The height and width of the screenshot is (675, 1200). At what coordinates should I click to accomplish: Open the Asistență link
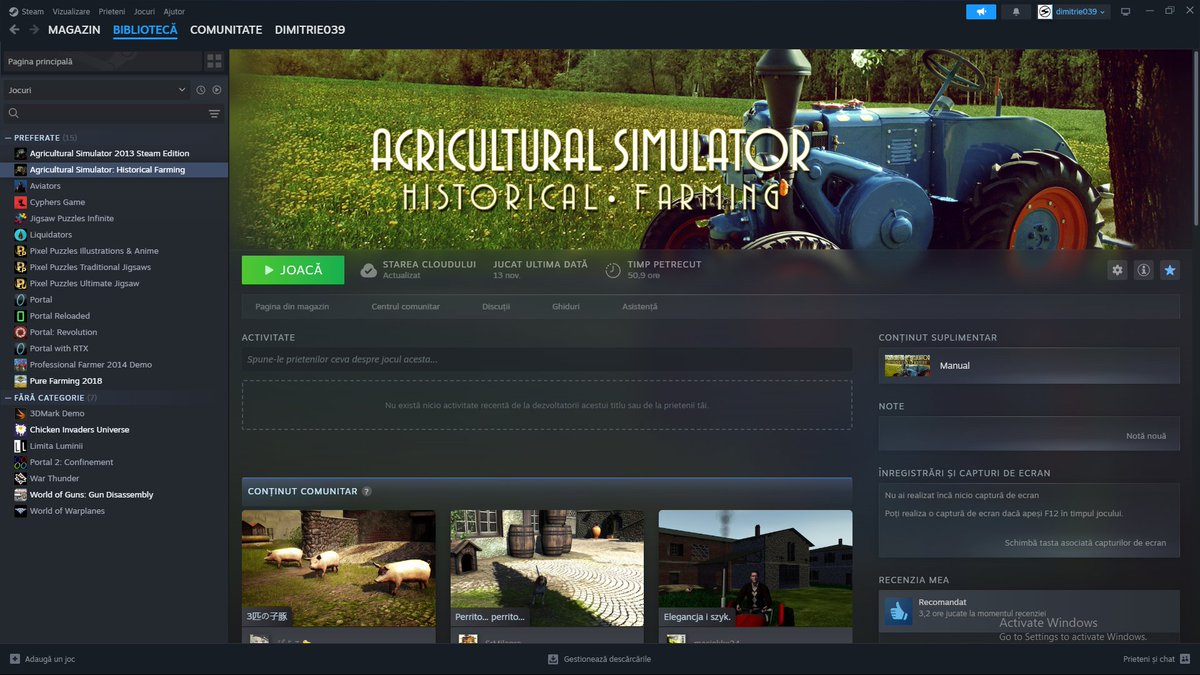[640, 307]
